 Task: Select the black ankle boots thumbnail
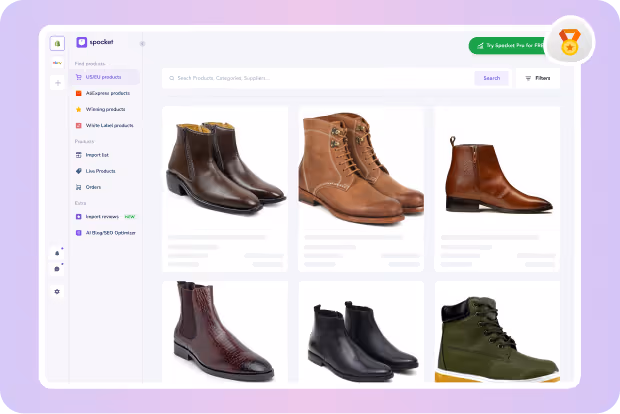[362, 341]
